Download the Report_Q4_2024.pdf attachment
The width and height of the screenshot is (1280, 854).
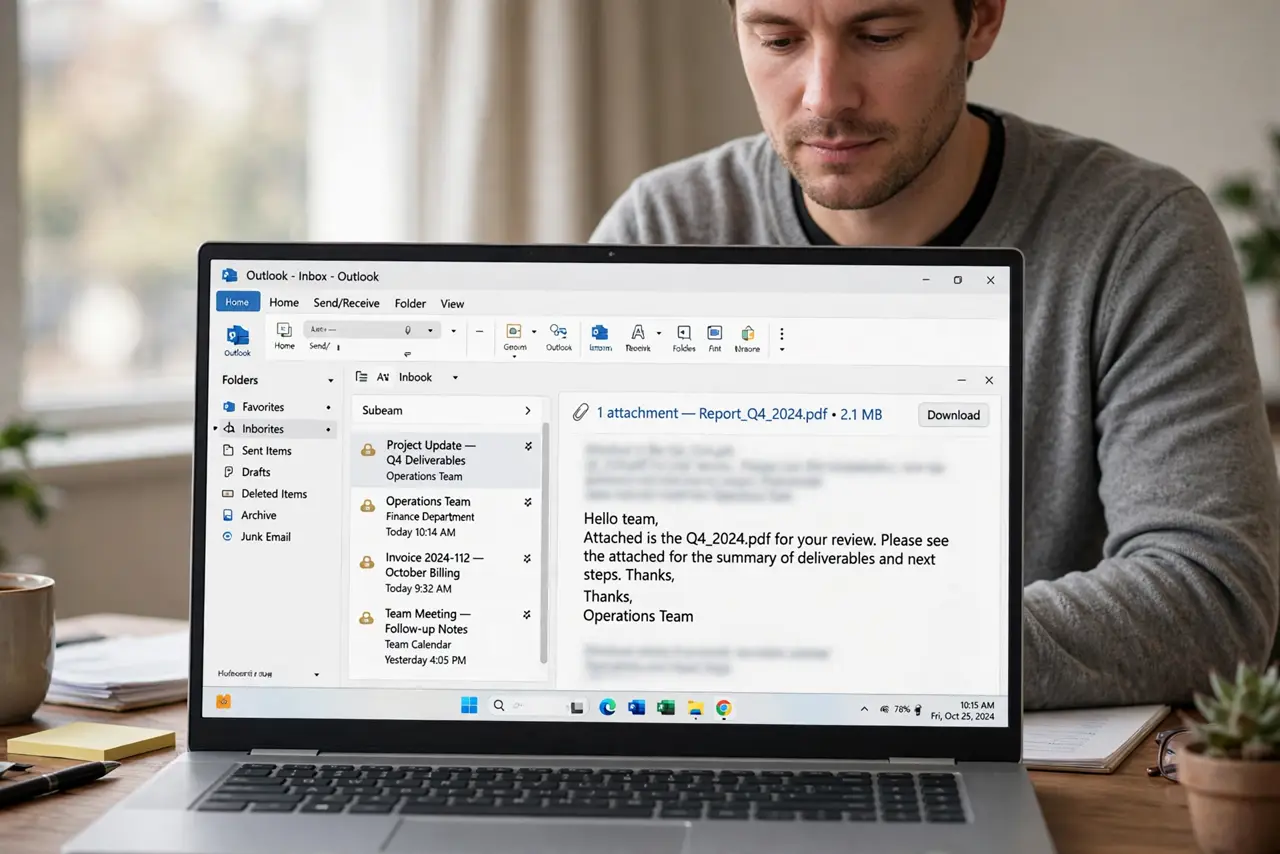(x=953, y=415)
